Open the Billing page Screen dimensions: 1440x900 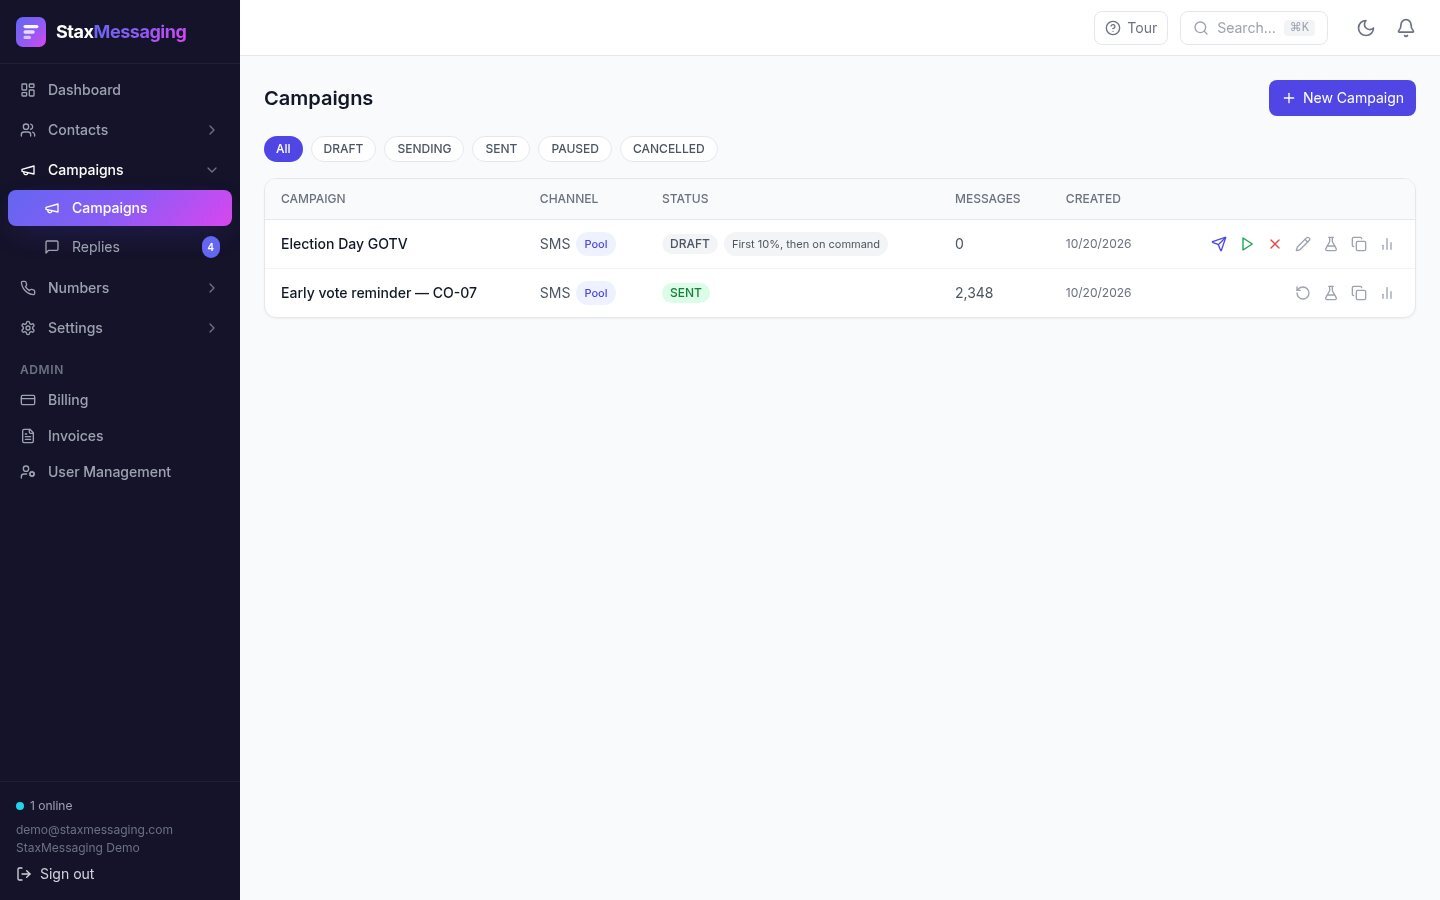tap(120, 400)
